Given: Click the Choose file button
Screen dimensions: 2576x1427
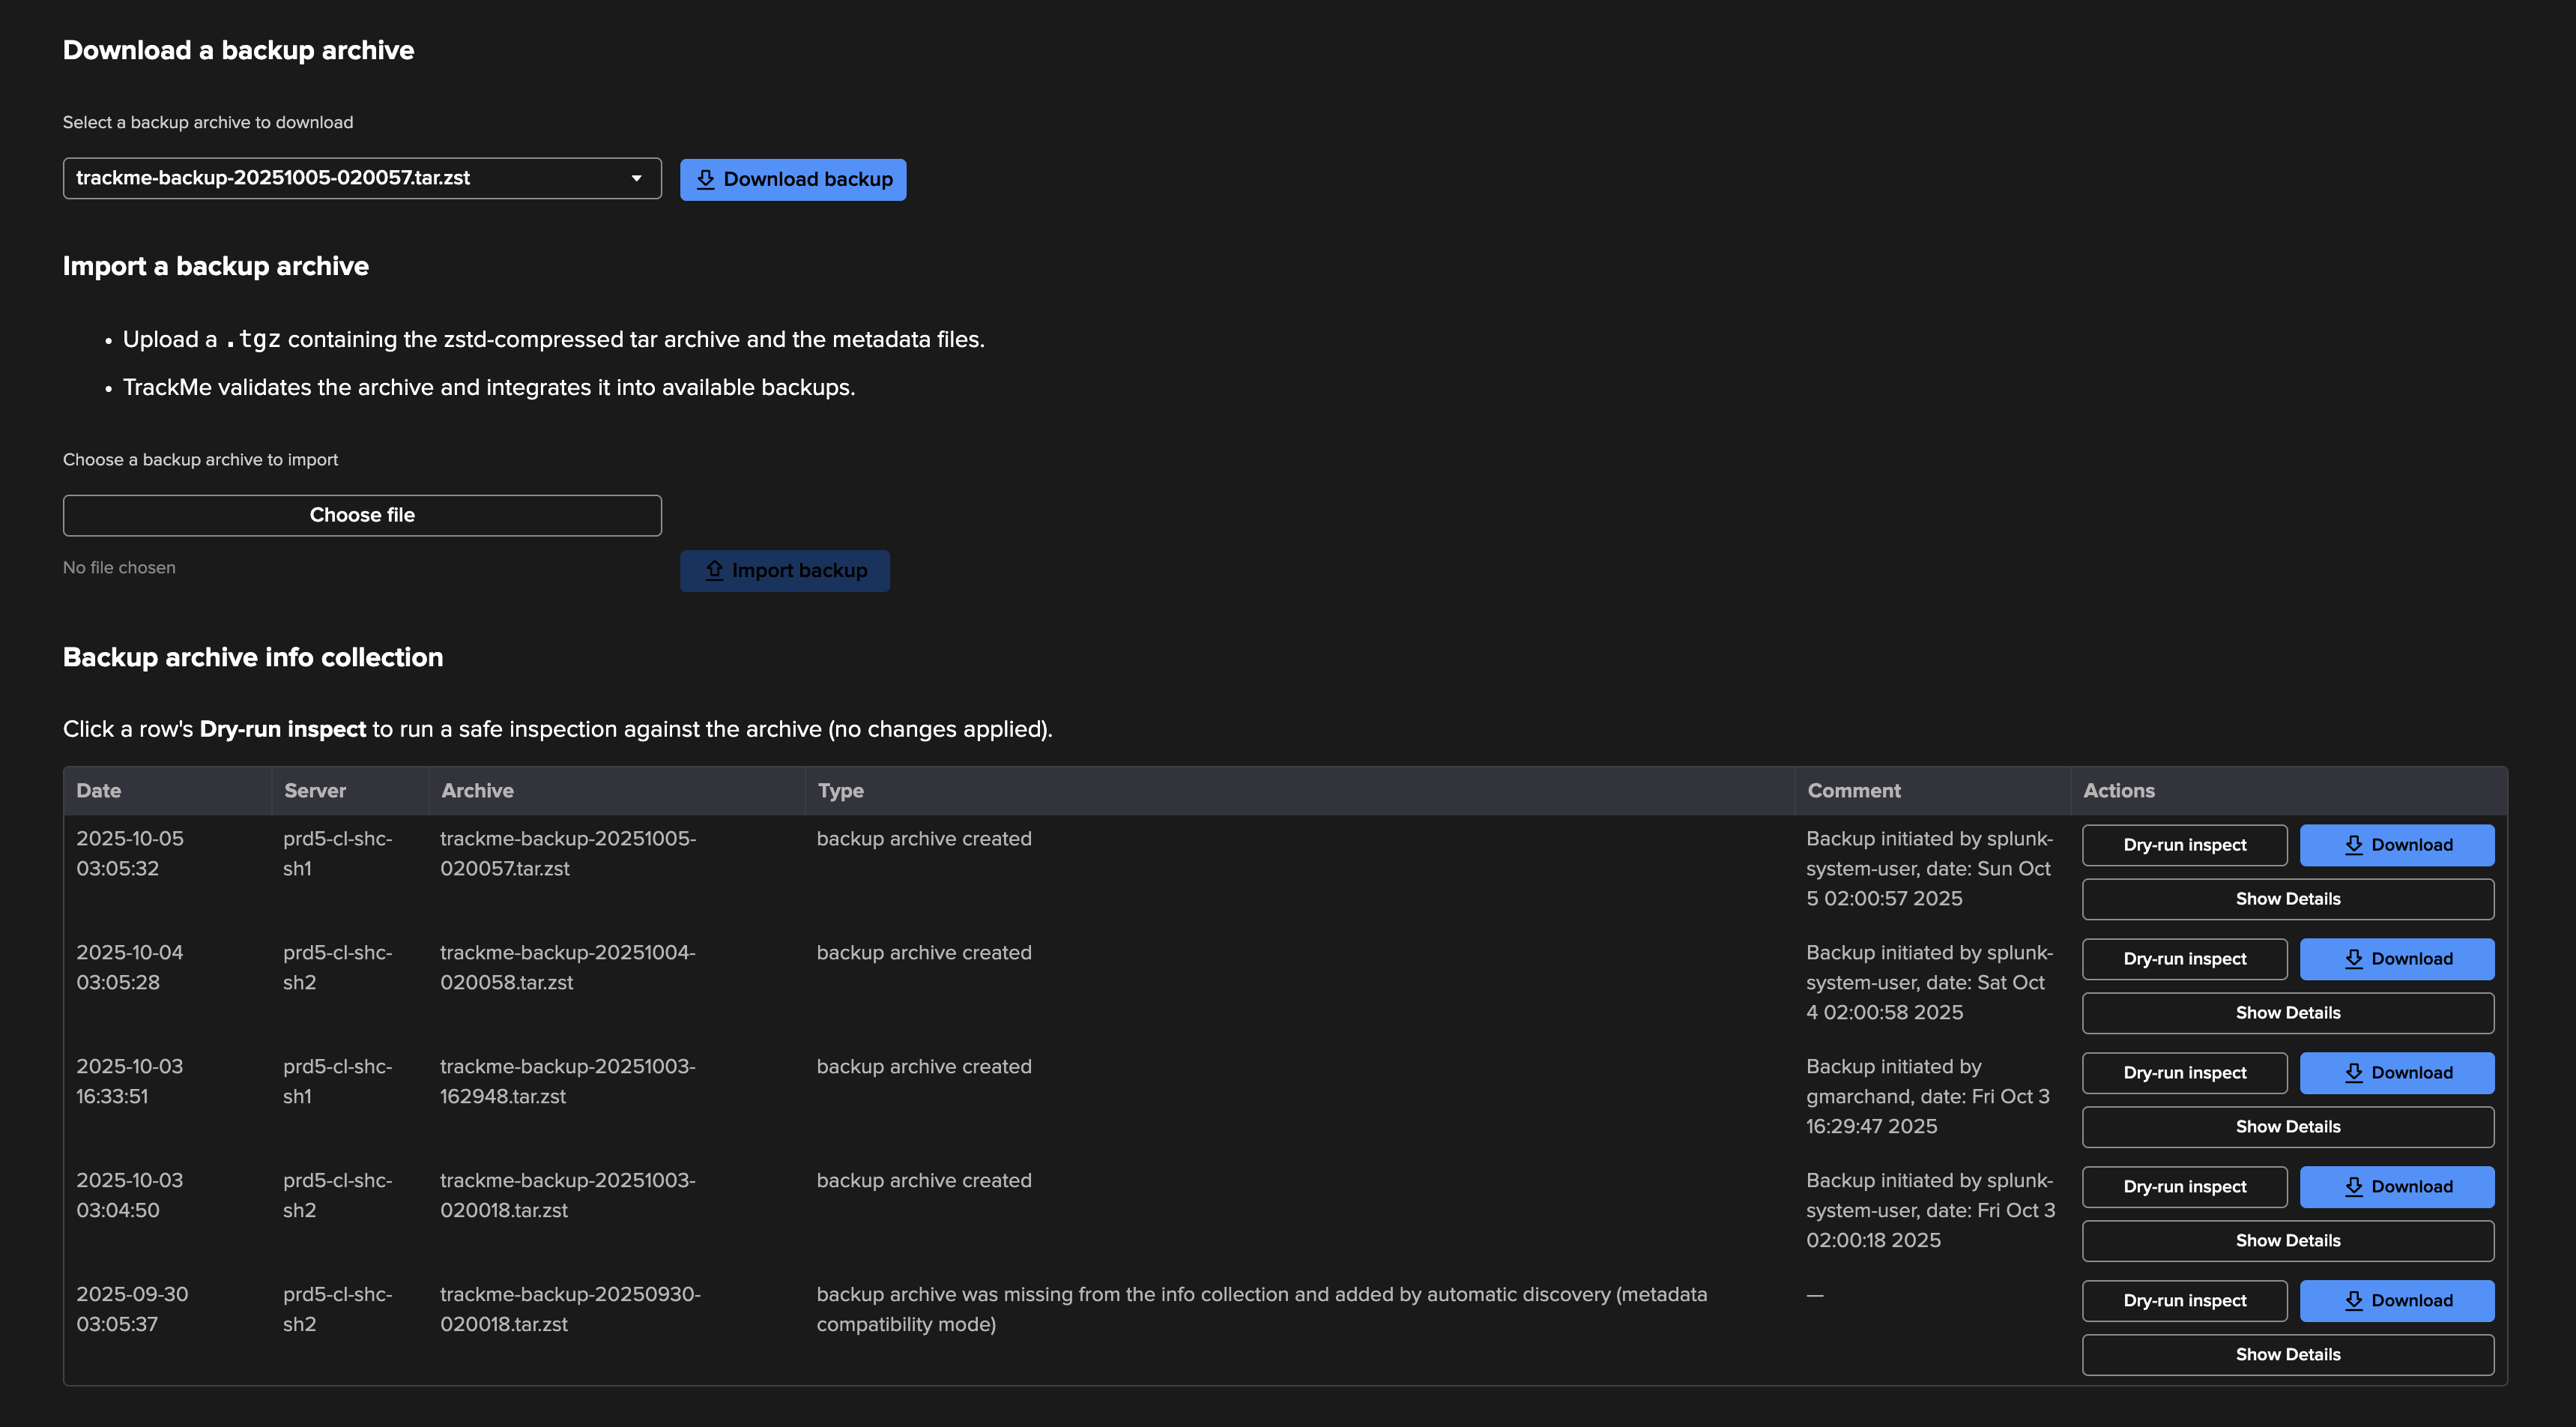Looking at the screenshot, I should [361, 515].
